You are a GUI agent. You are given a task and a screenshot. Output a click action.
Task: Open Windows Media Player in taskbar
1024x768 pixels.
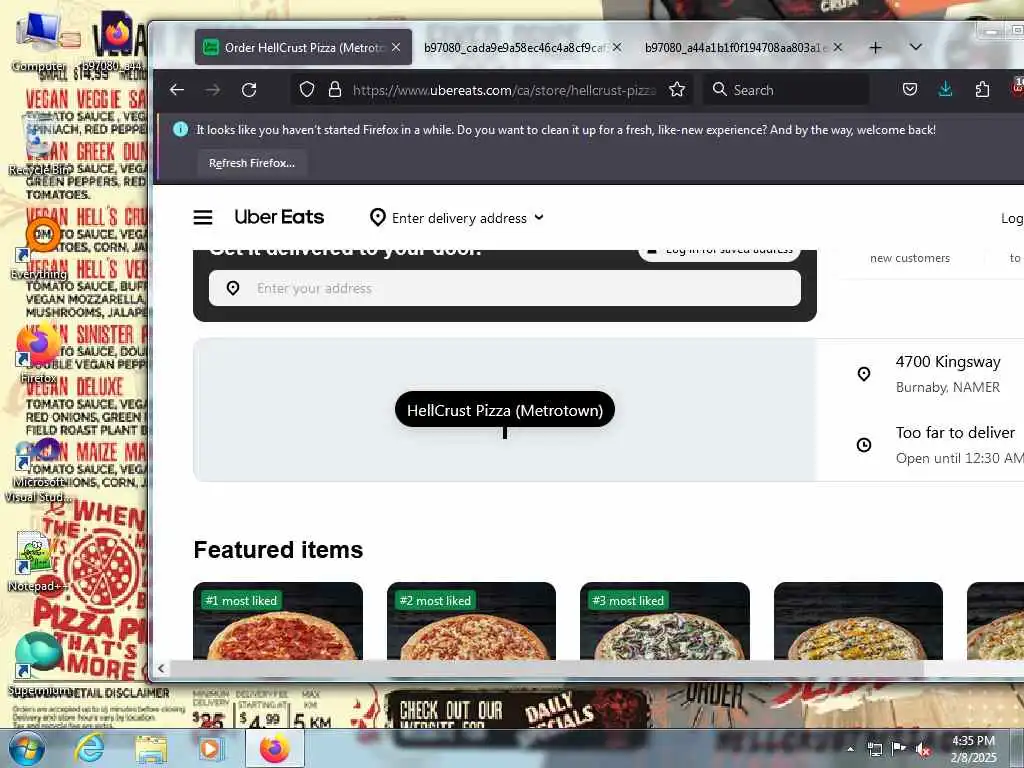(x=210, y=749)
